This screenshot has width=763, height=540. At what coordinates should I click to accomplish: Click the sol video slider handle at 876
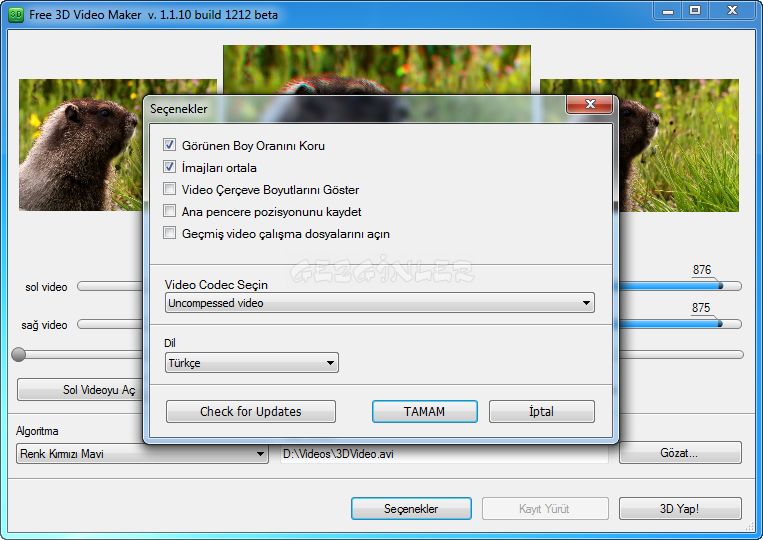point(720,286)
